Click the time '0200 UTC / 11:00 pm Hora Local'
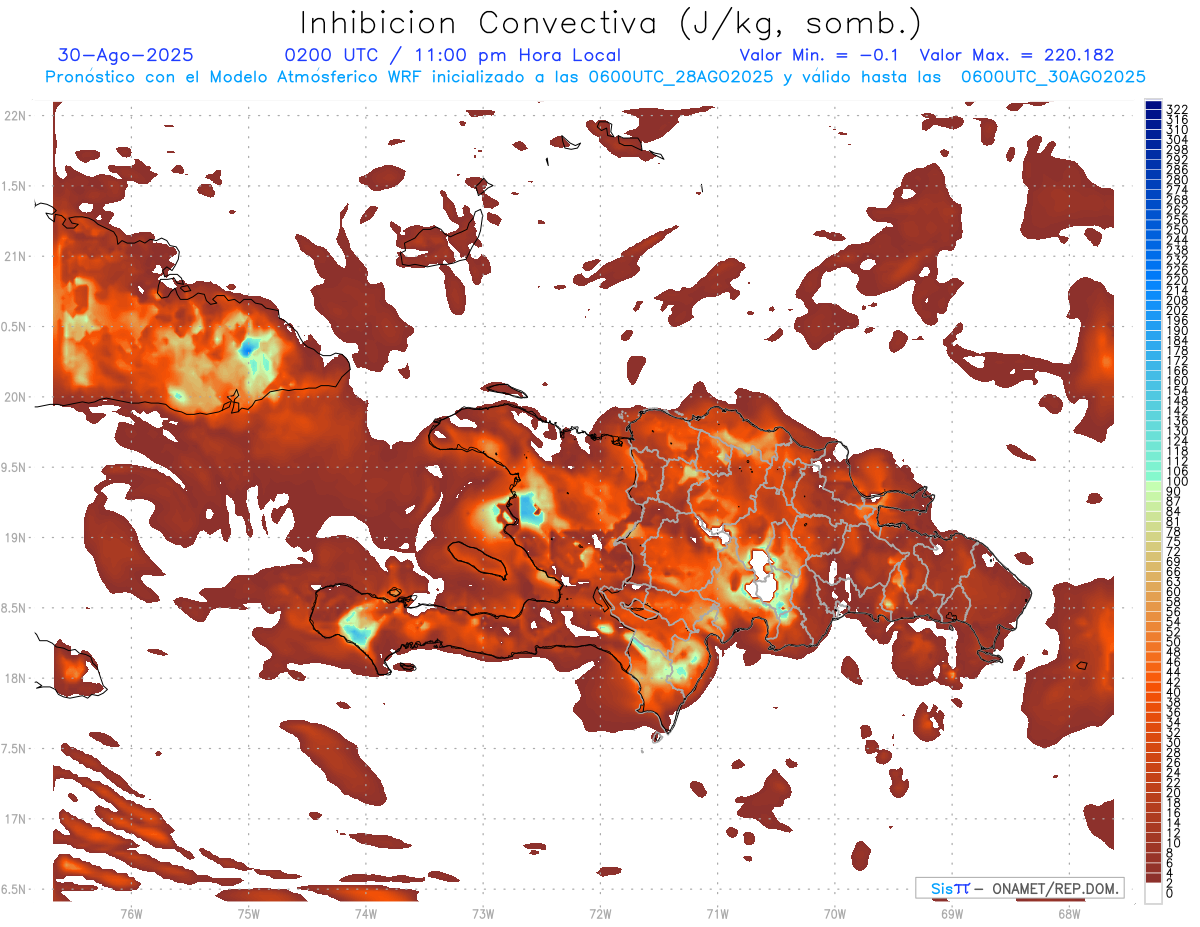 pos(452,55)
